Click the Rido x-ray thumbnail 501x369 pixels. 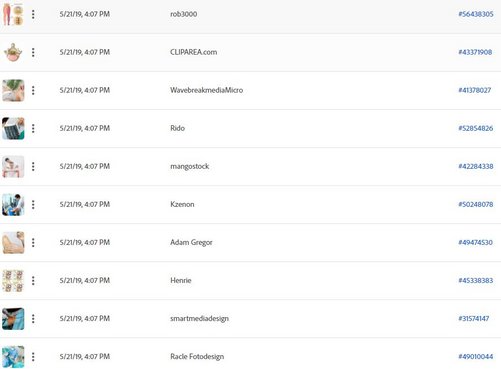(x=13, y=128)
